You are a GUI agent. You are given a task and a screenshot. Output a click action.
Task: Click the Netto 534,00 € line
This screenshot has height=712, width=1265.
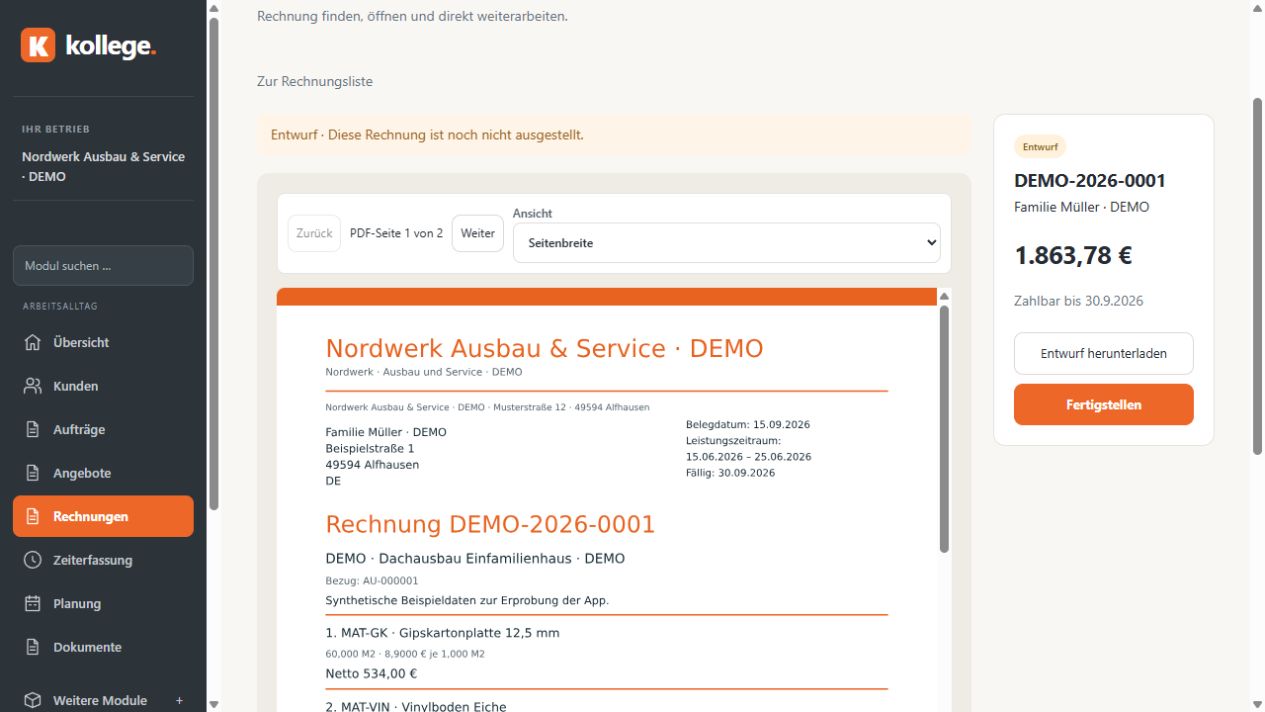click(371, 674)
